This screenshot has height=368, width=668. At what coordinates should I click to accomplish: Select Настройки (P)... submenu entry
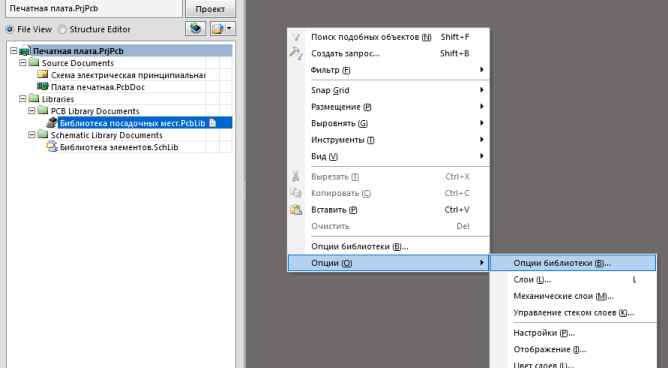tap(573, 333)
